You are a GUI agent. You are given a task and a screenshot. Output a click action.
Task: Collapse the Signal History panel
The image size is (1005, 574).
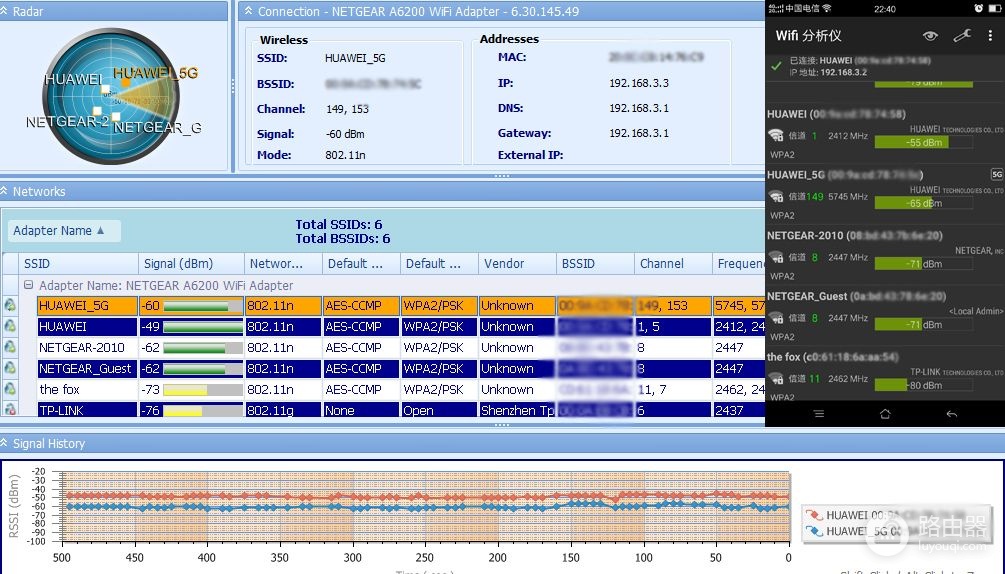(4, 443)
